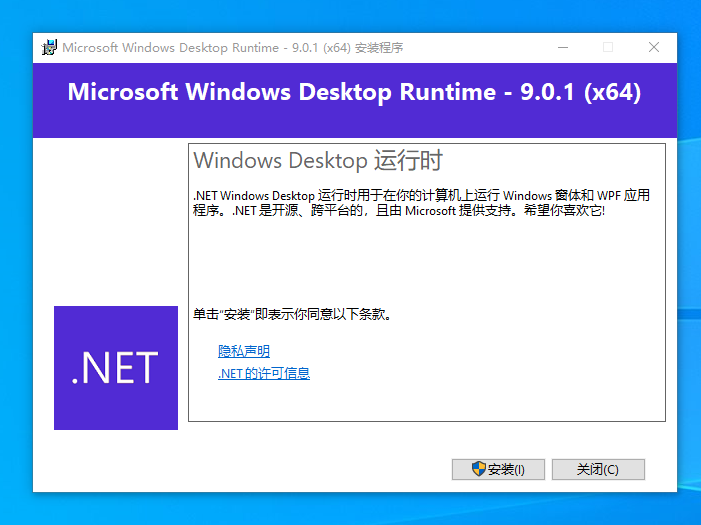
Task: Click the text '单击"安装"即表示你同意以下条款。'
Action: tap(292, 314)
